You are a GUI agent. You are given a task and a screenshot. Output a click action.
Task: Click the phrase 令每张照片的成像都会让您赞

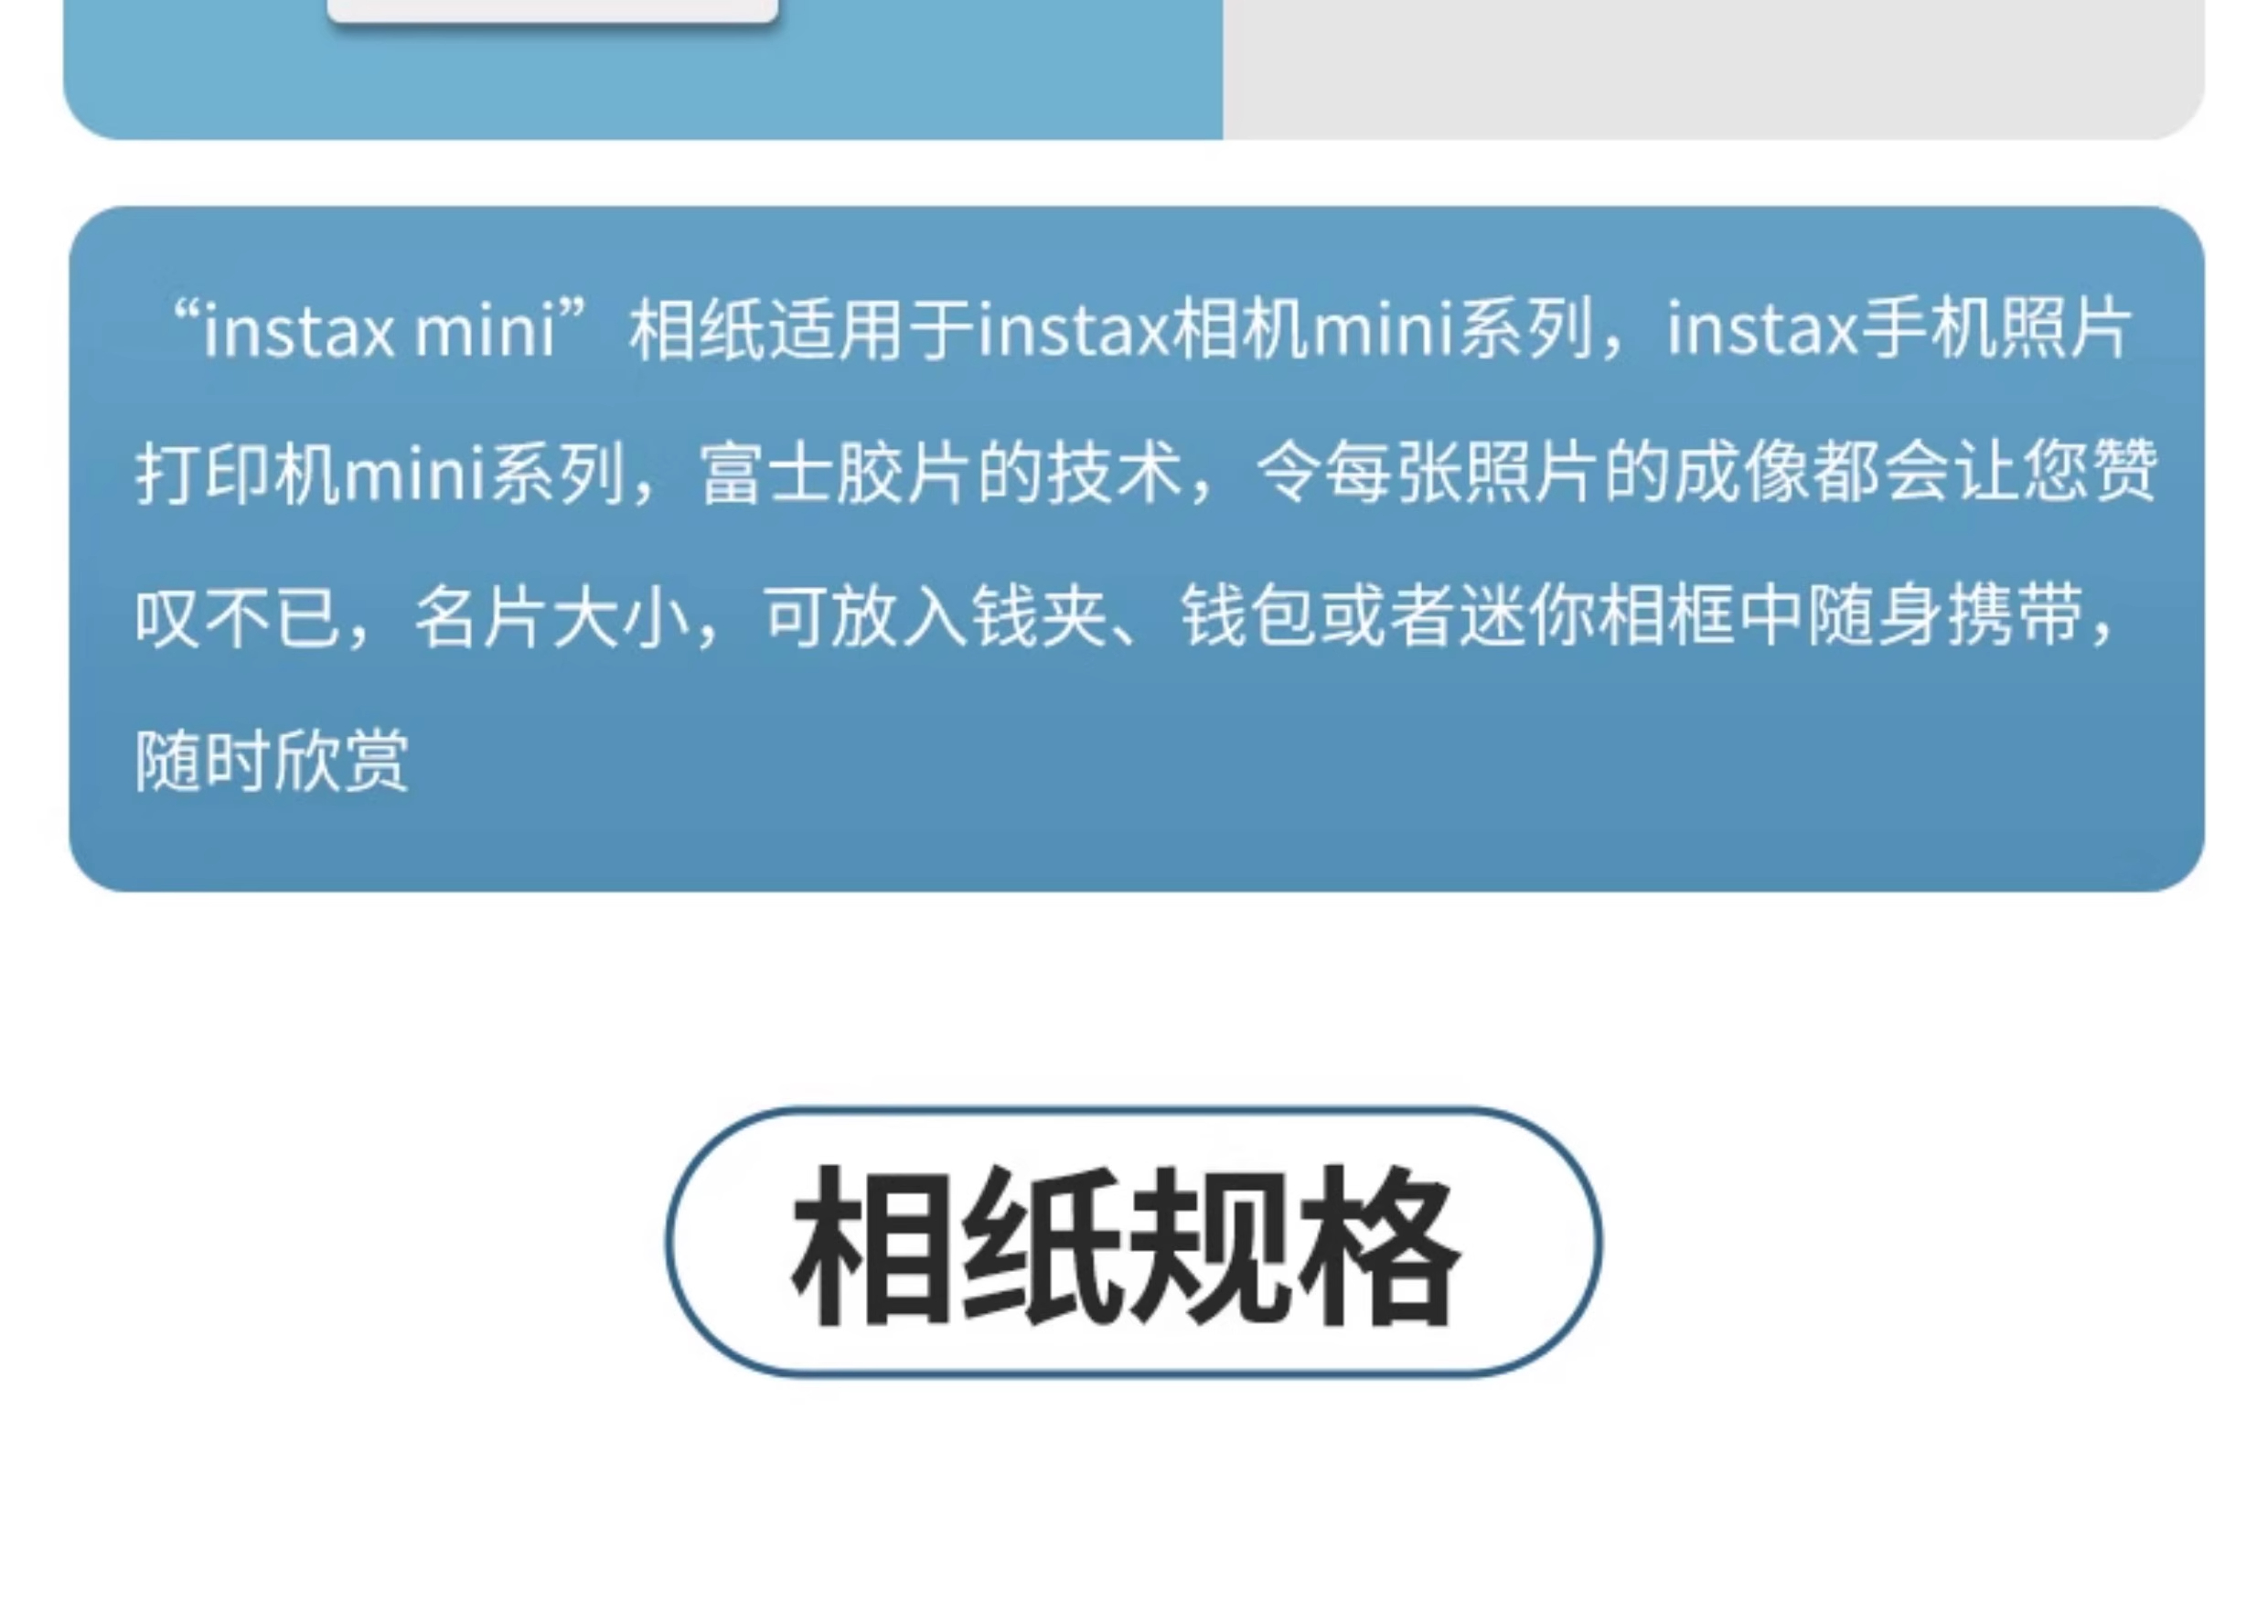(1706, 473)
